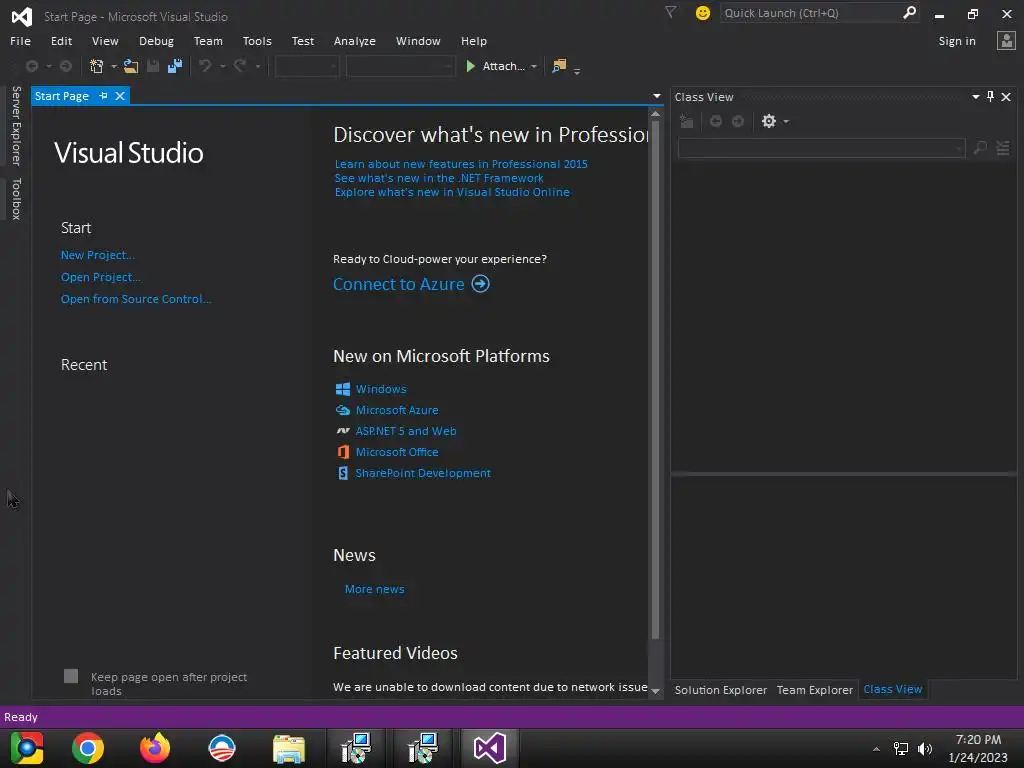
Task: Click the Start Page vertical scrollbar thumb
Action: coord(655,379)
